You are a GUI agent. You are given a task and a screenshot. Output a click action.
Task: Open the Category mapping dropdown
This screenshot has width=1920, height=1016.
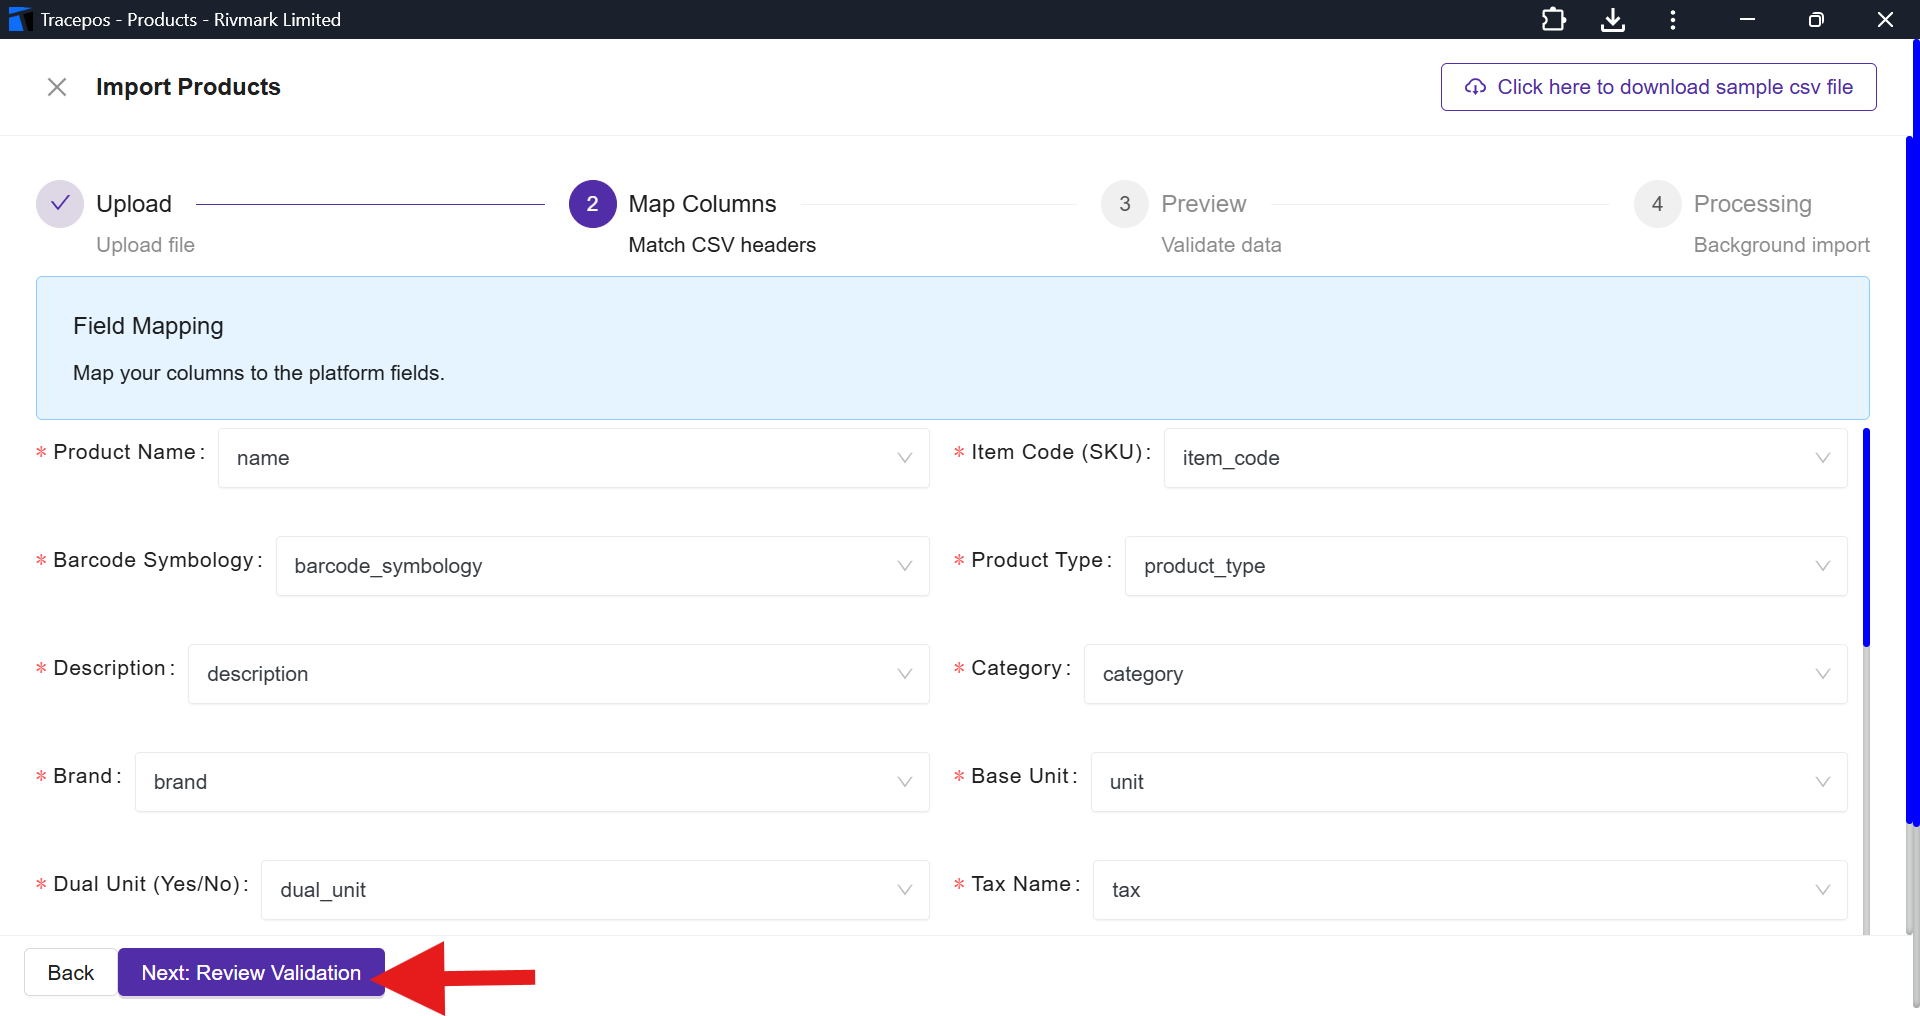point(1466,674)
